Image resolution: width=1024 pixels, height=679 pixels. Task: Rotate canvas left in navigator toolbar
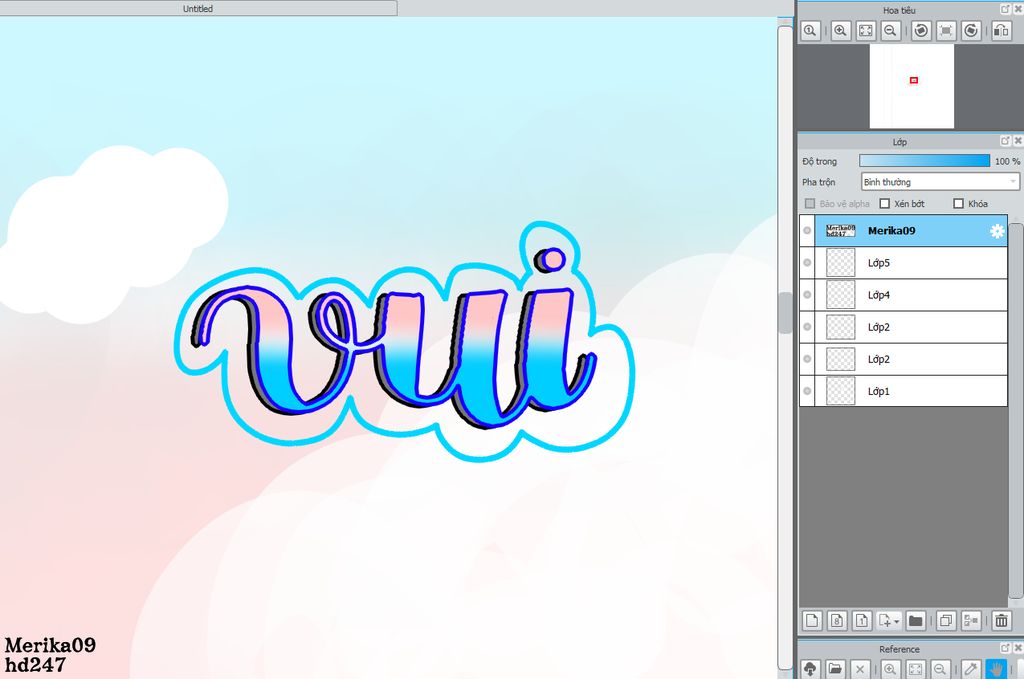coord(921,31)
